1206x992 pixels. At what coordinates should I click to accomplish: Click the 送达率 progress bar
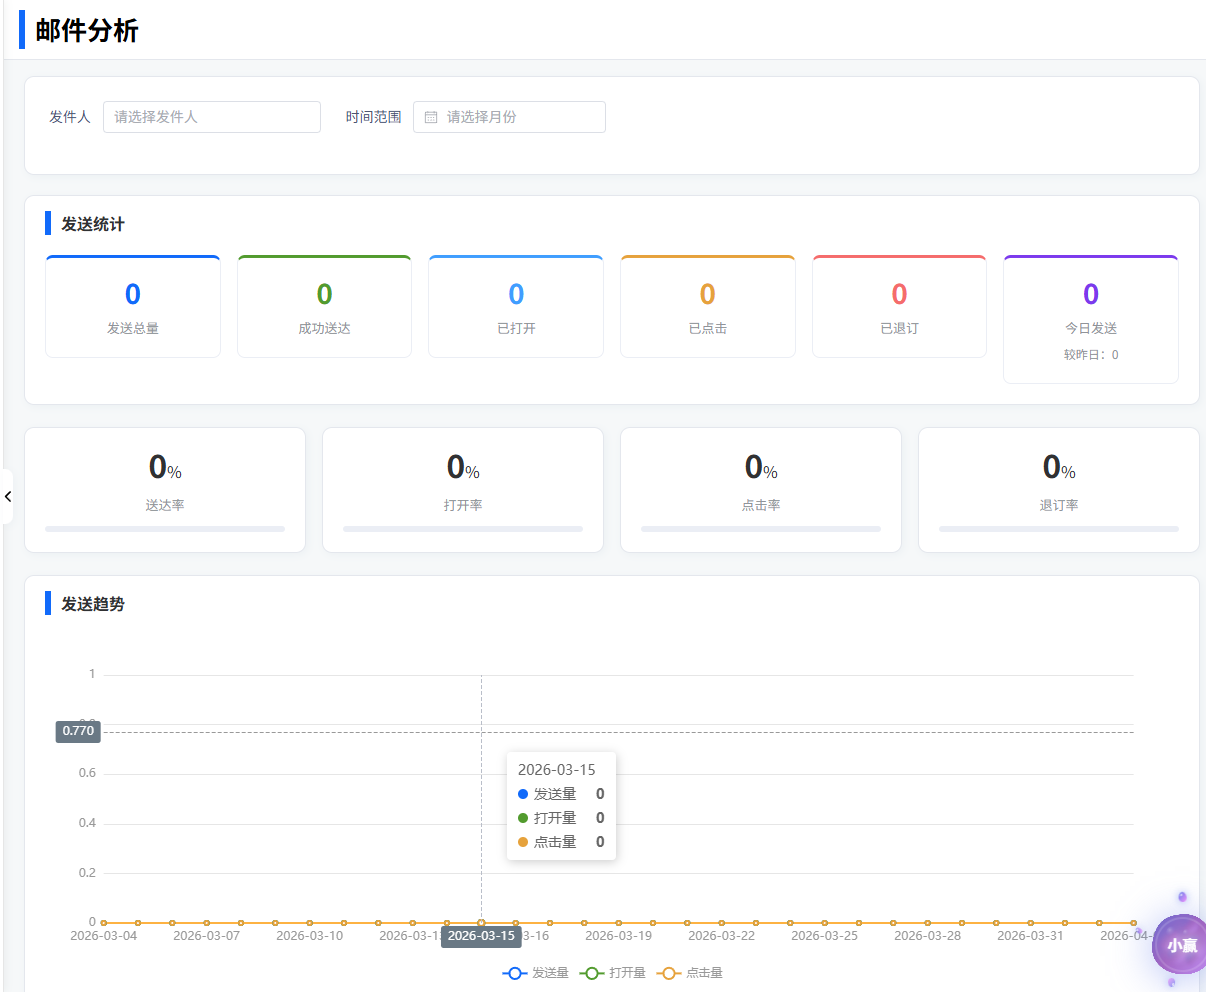coord(165,529)
